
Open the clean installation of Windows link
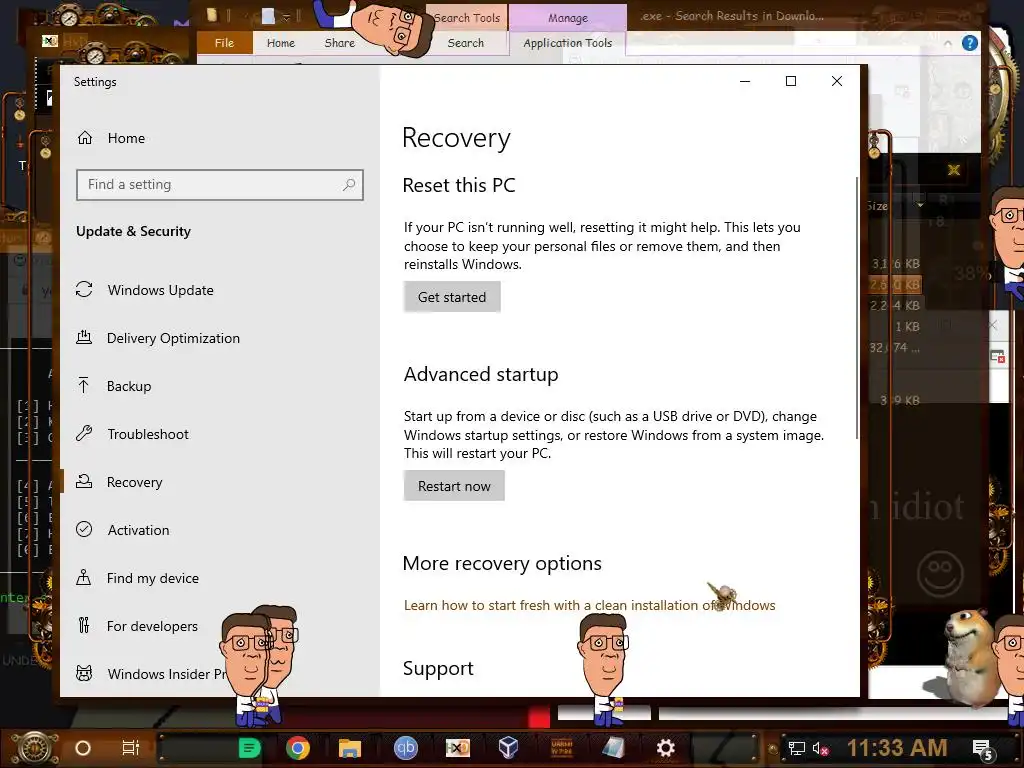pos(589,605)
